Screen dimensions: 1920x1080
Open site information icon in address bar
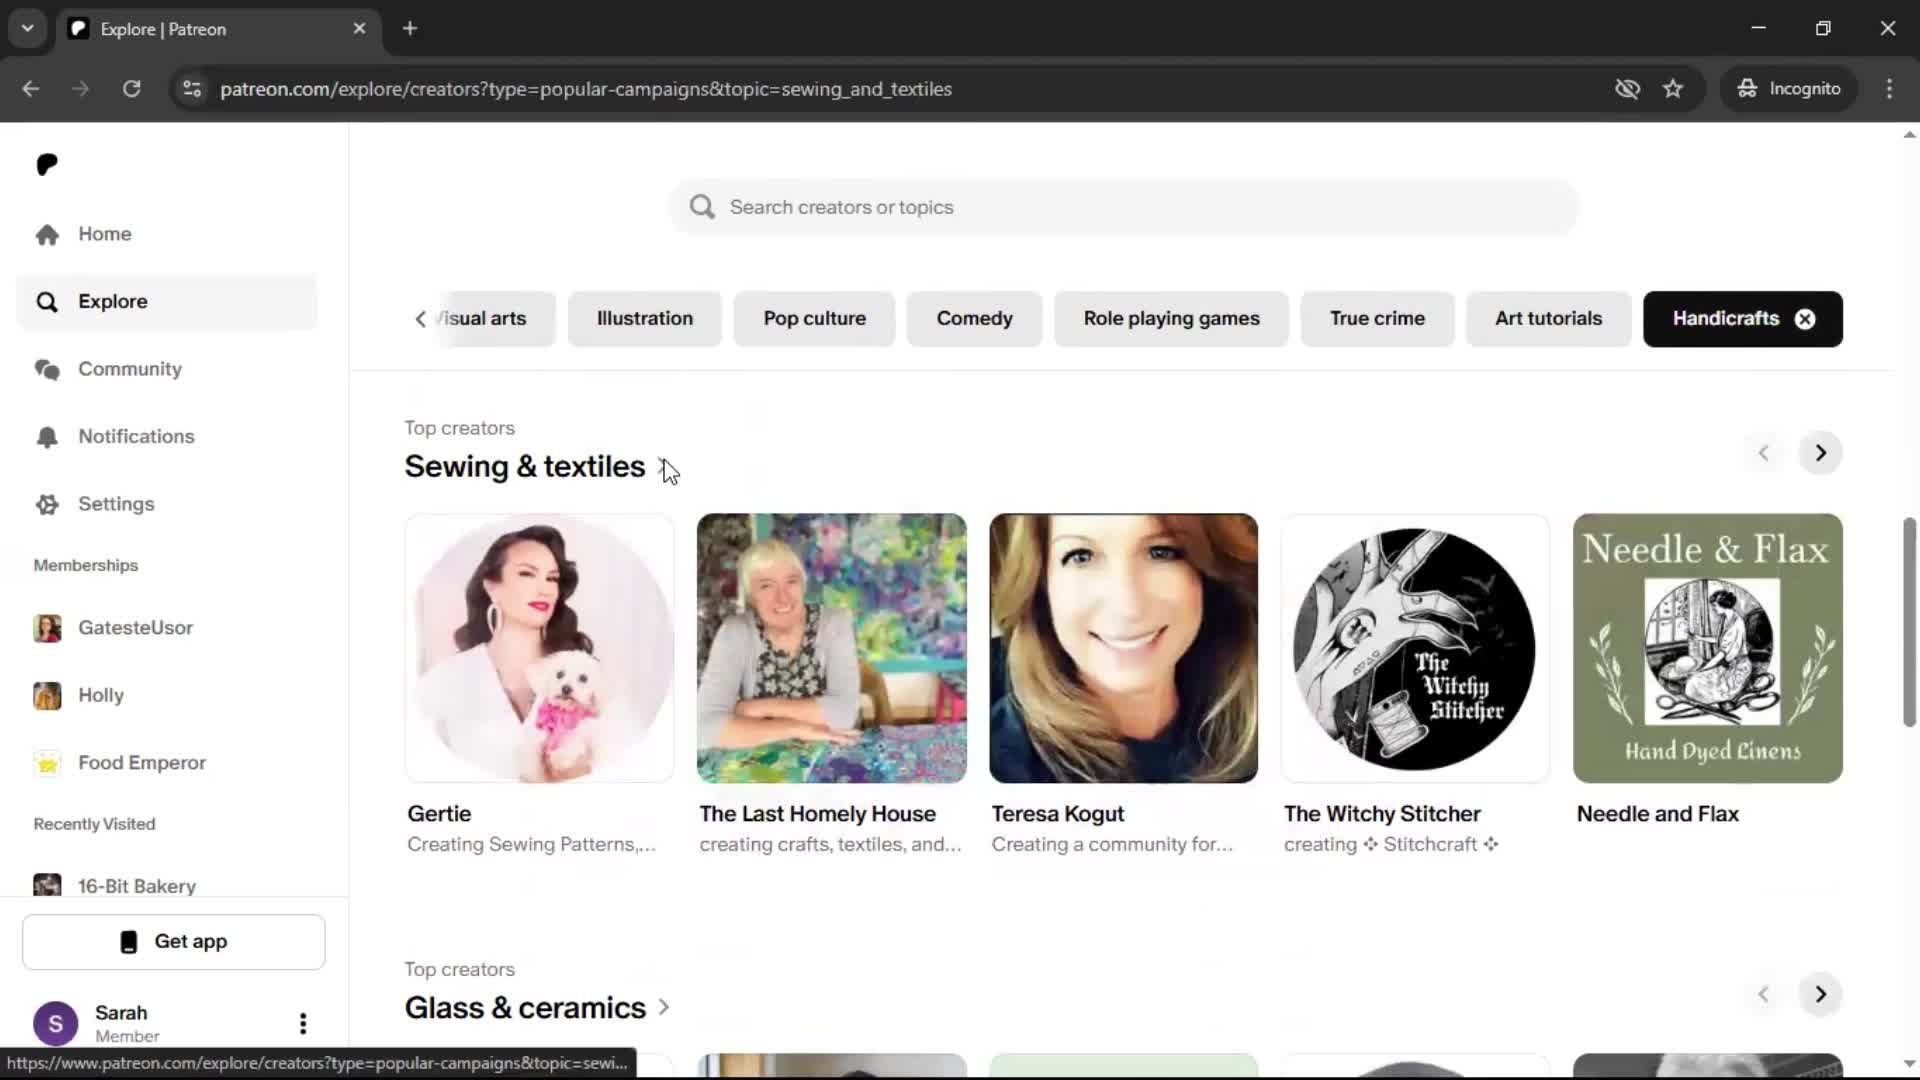point(192,89)
